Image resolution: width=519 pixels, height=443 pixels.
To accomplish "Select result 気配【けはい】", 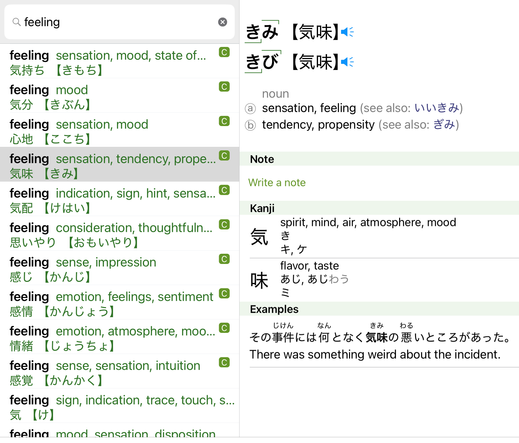I will tap(119, 199).
